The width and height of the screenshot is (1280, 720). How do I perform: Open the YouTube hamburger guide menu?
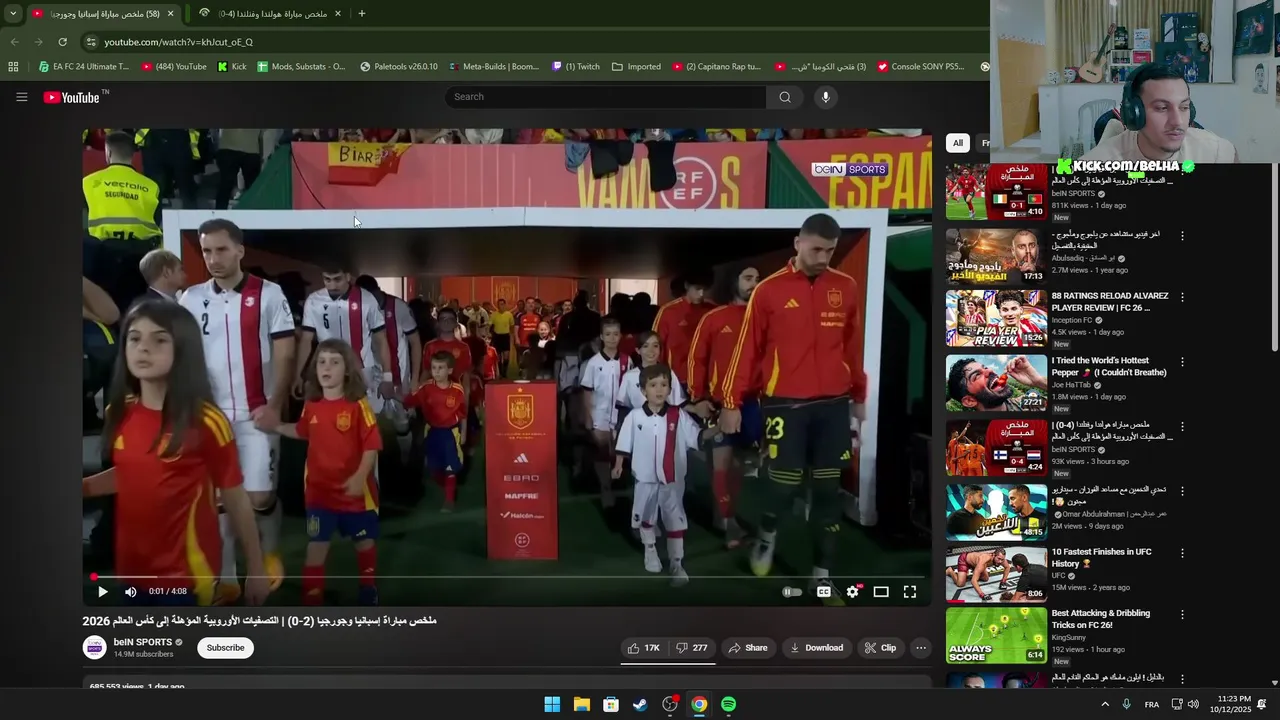(21, 97)
